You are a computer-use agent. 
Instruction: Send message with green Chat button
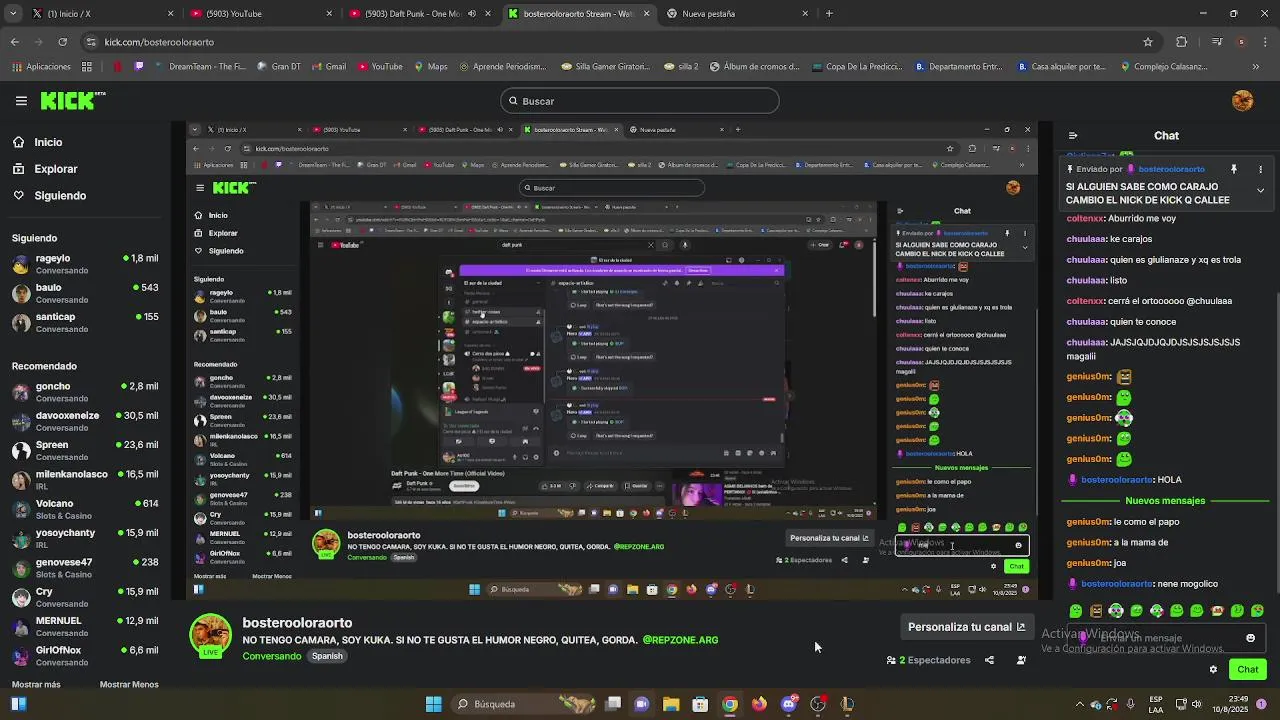coord(1248,669)
